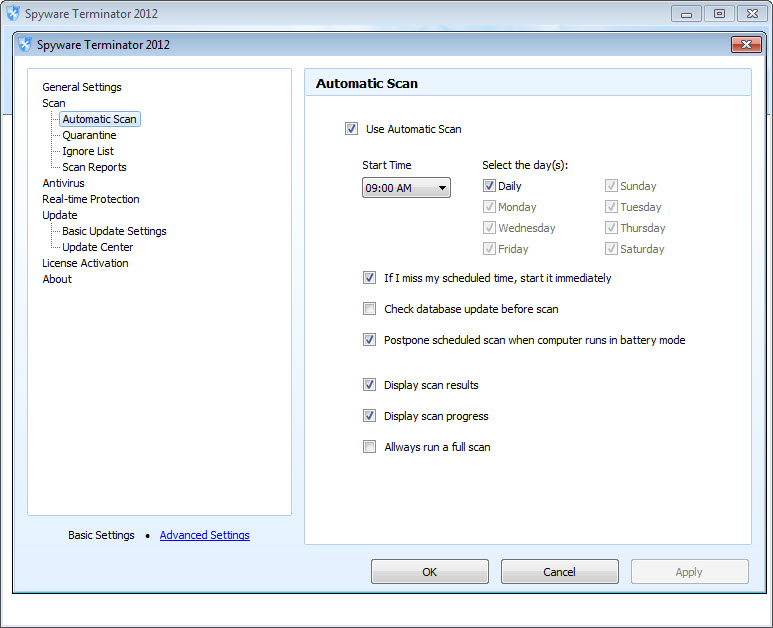Uncheck Display scan results
The width and height of the screenshot is (773, 628).
369,385
